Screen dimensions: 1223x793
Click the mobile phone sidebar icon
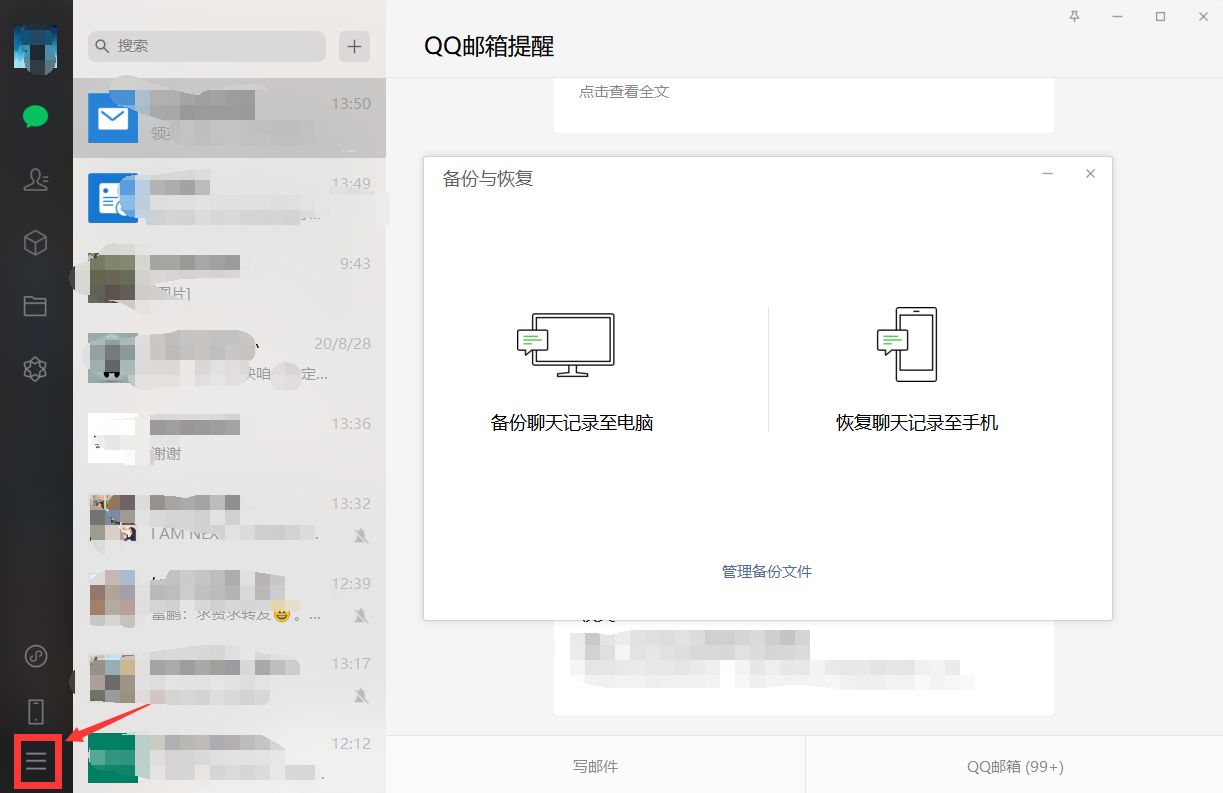click(x=35, y=710)
